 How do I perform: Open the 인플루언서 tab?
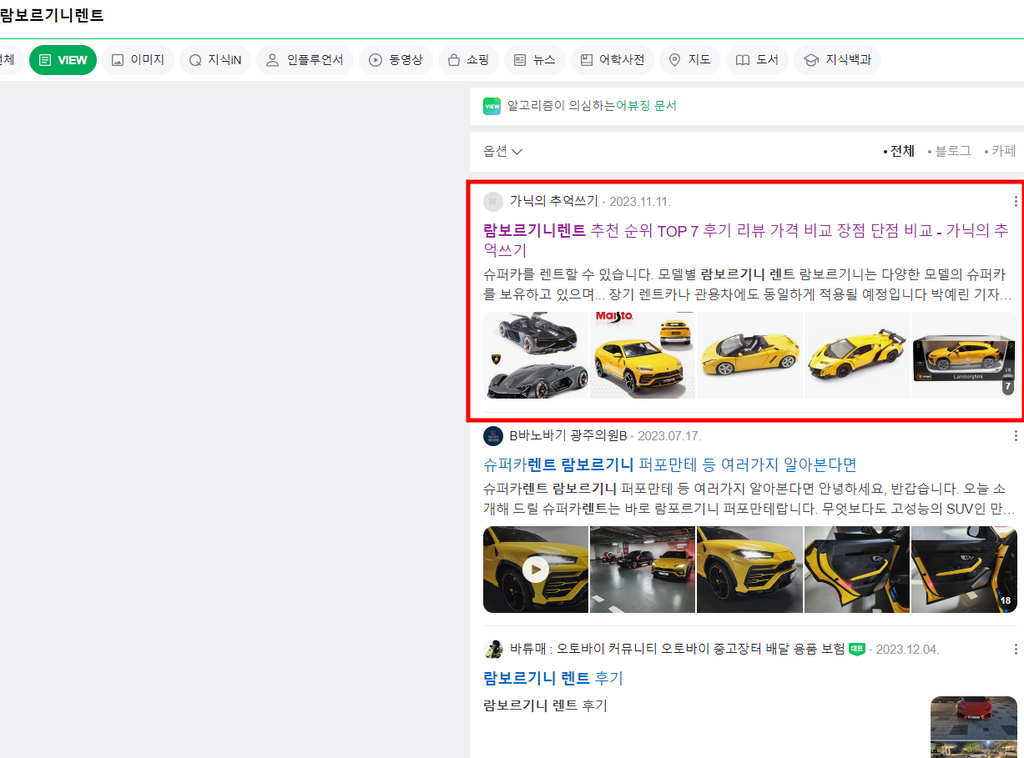(305, 60)
